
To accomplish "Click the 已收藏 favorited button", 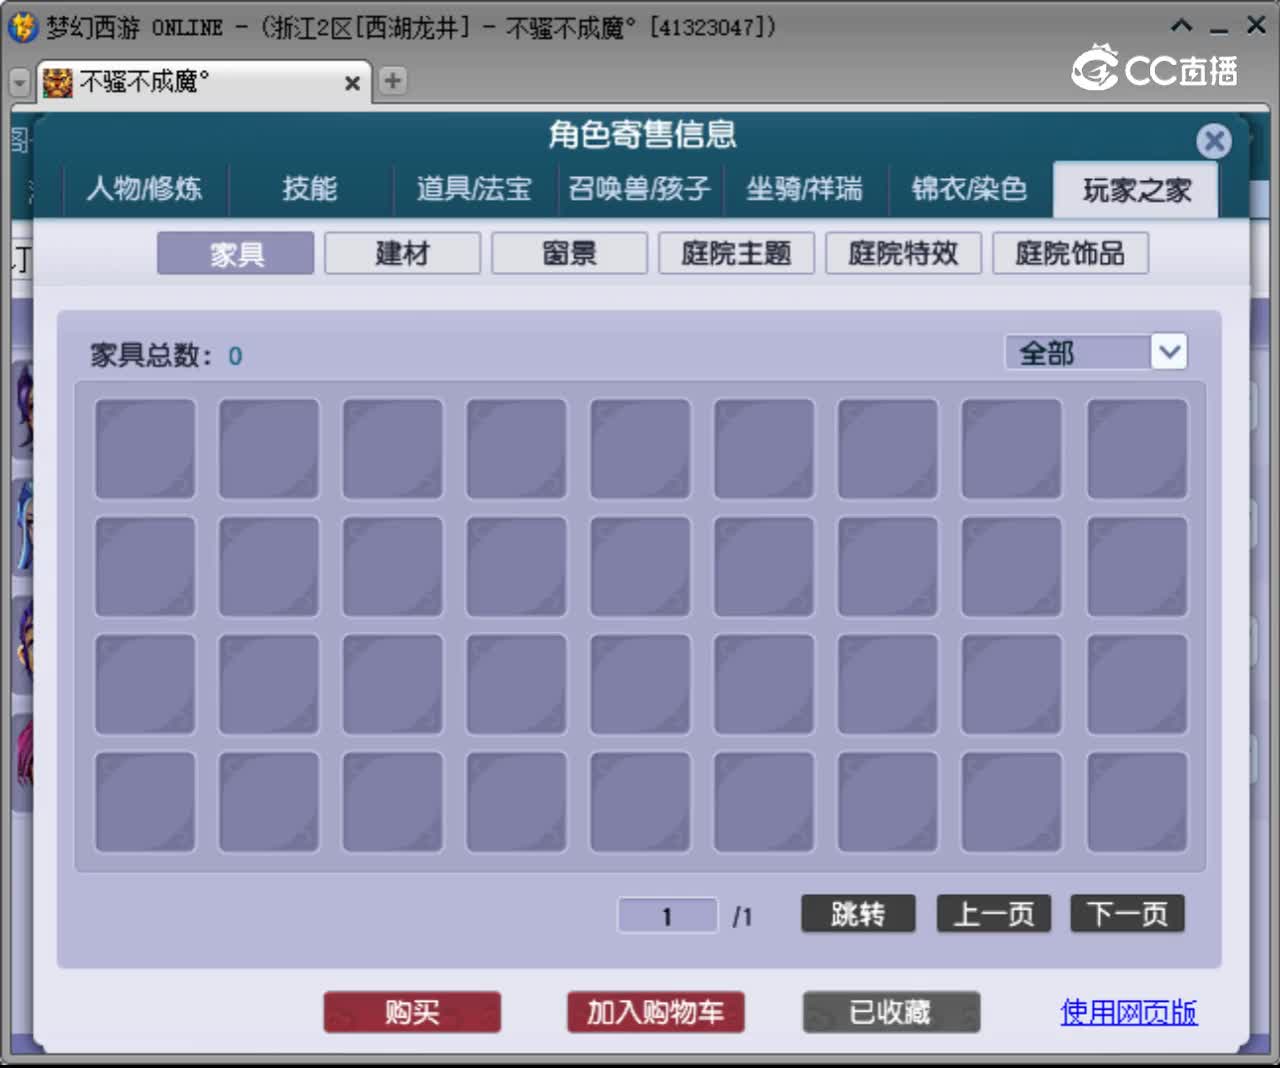I will click(891, 1012).
